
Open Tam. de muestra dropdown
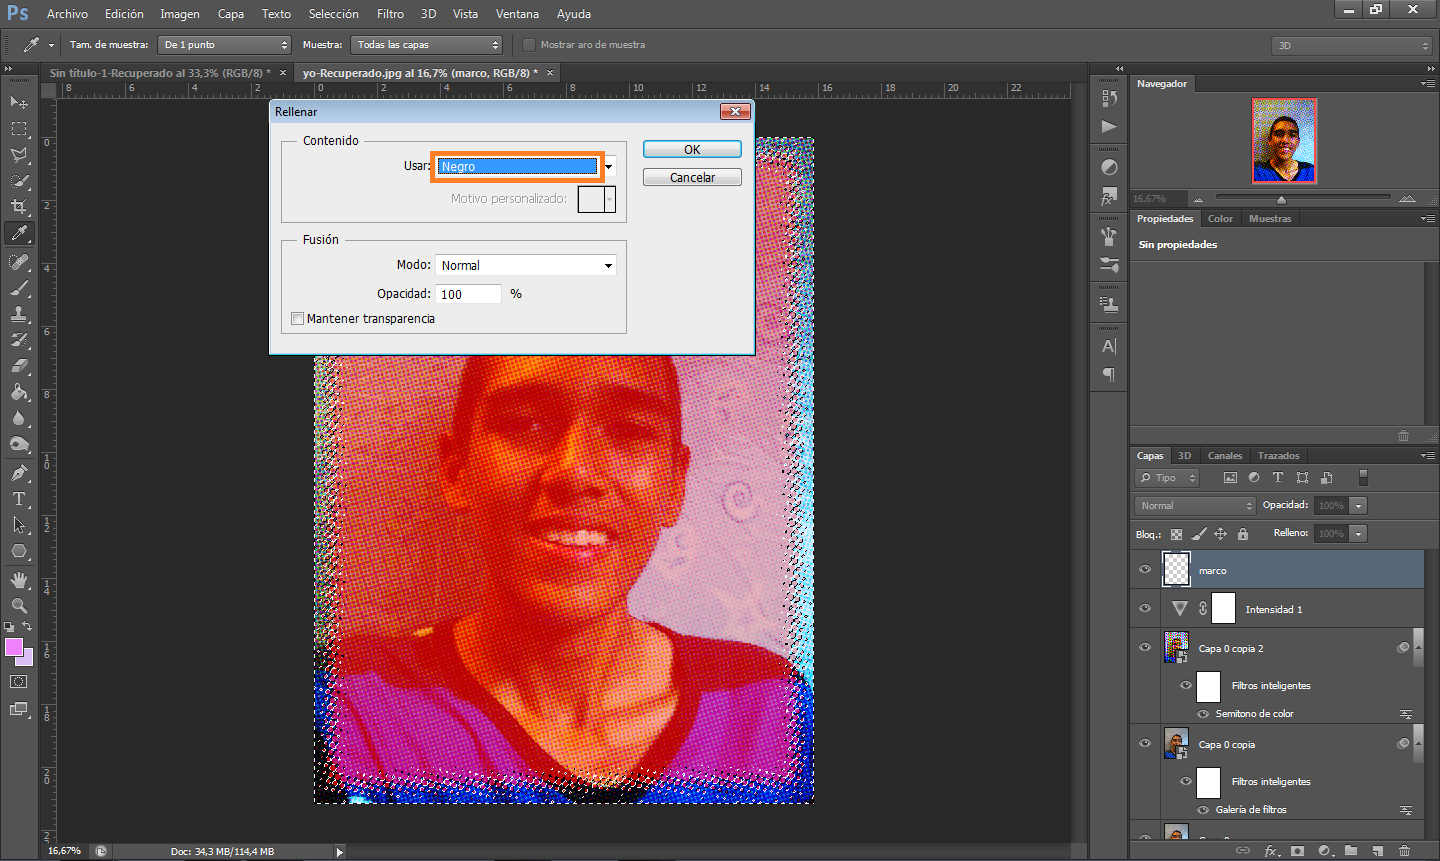(x=225, y=45)
